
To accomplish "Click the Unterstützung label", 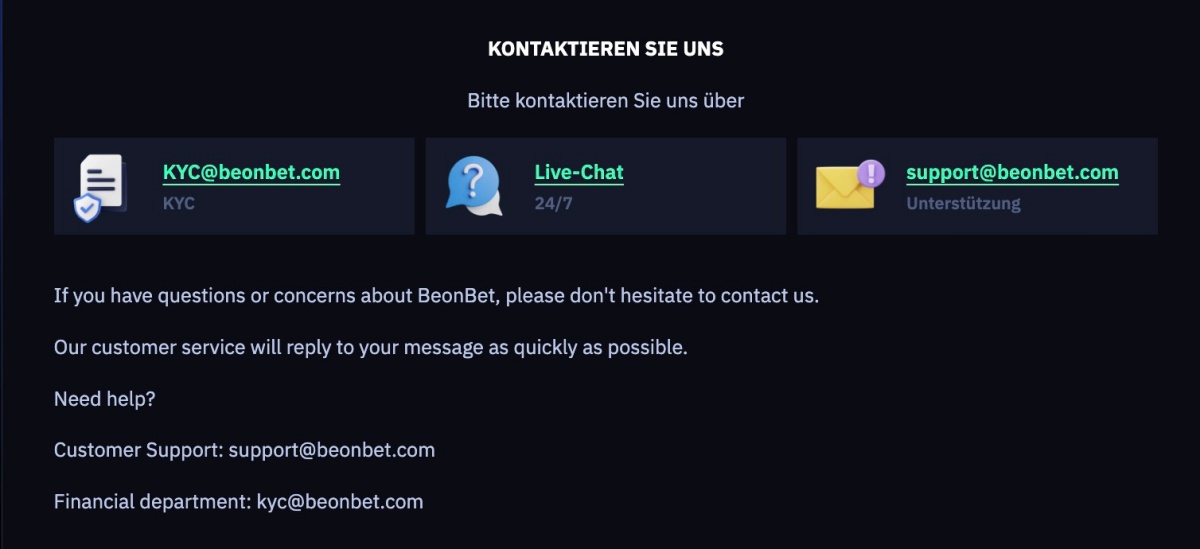I will click(963, 203).
